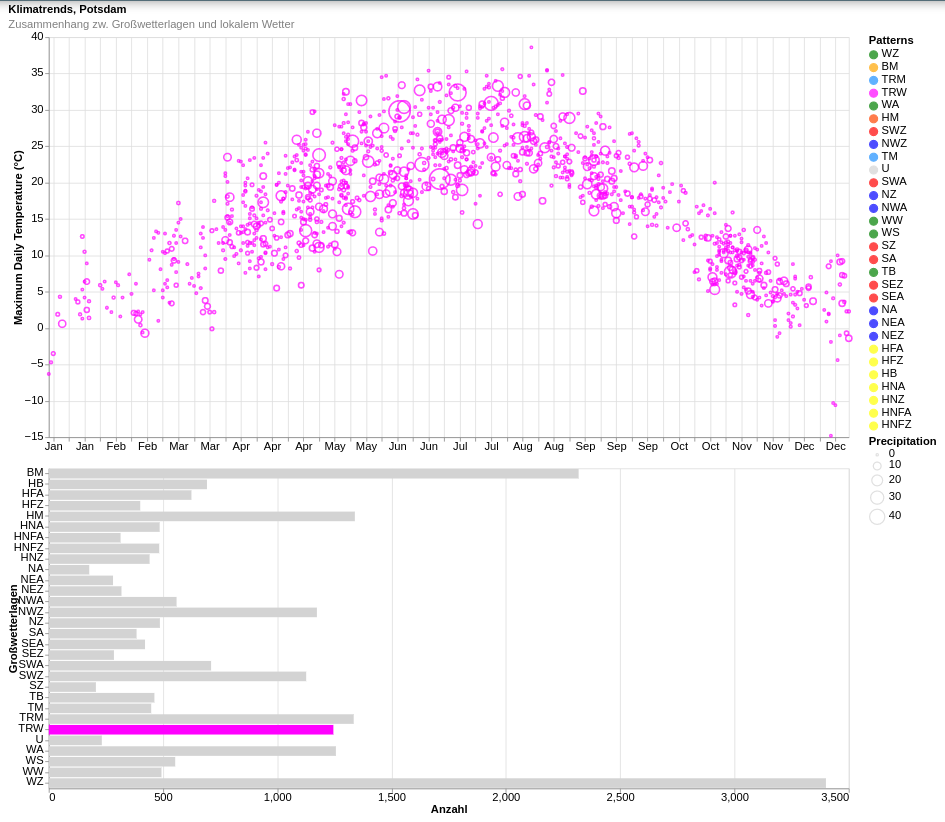Screen dimensions: 945x822
Task: Select the NWZ bar in the histogram
Action: pyautogui.click(x=182, y=612)
